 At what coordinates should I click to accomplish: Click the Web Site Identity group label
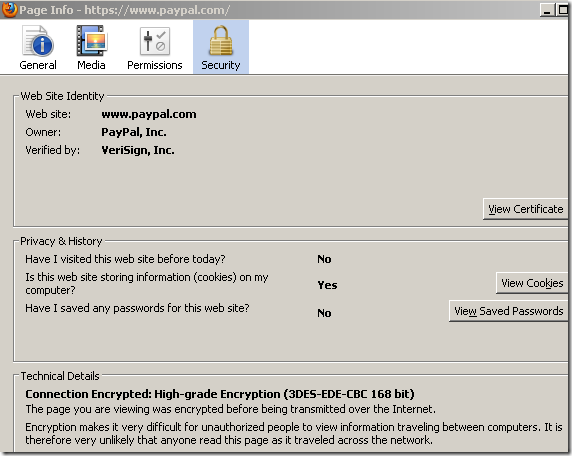point(62,96)
